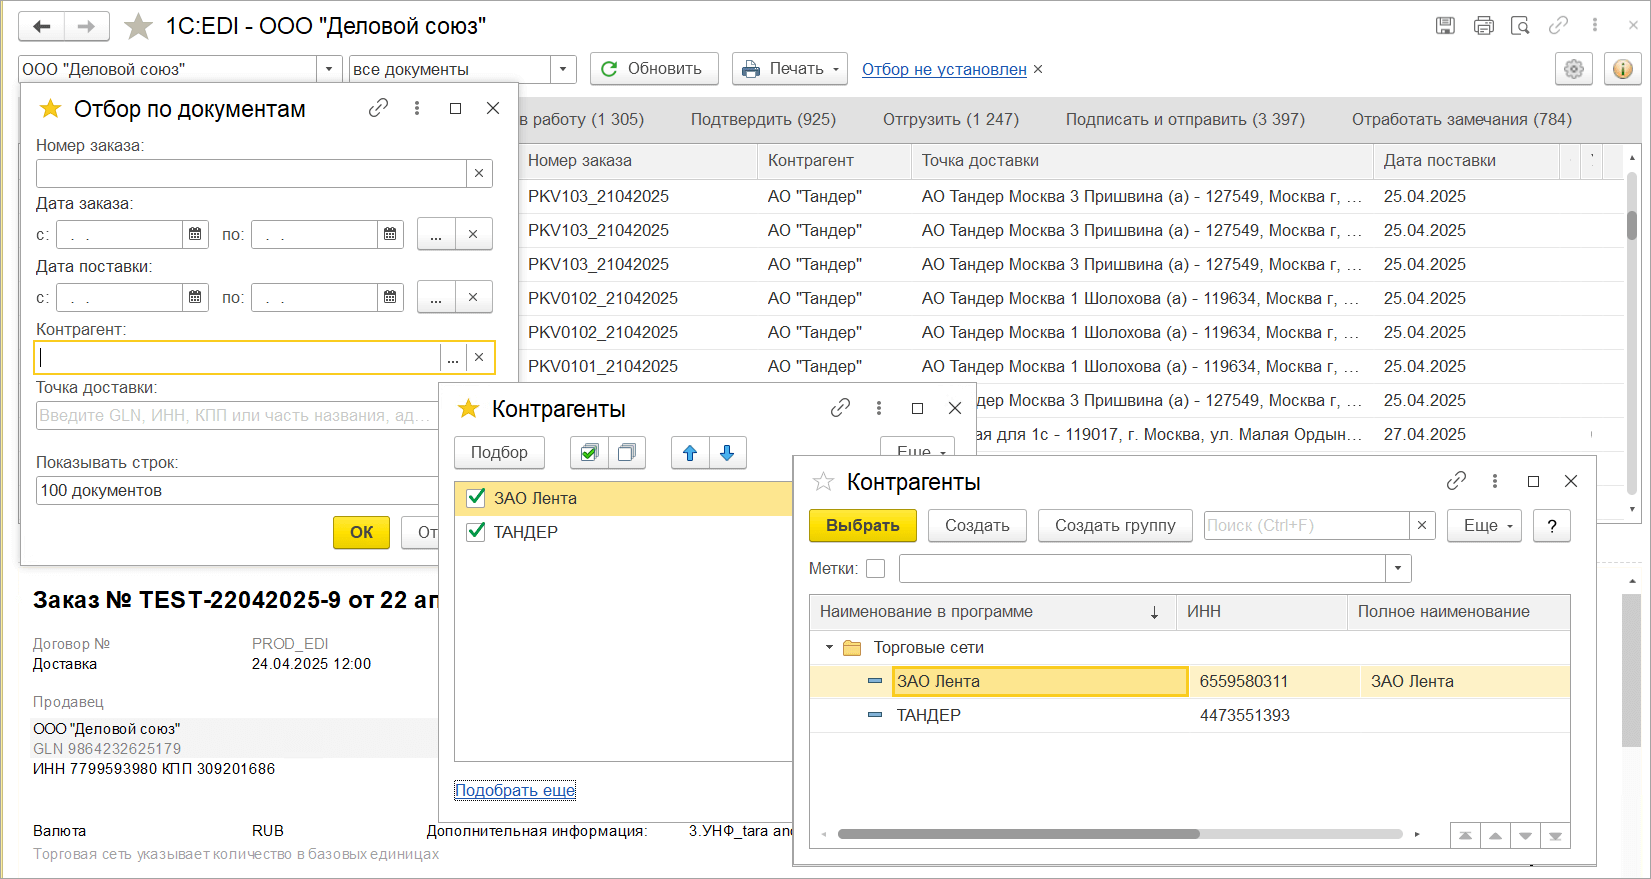Screen dimensions: 1651x879
Task: Open calendar for order date start
Action: (x=195, y=234)
